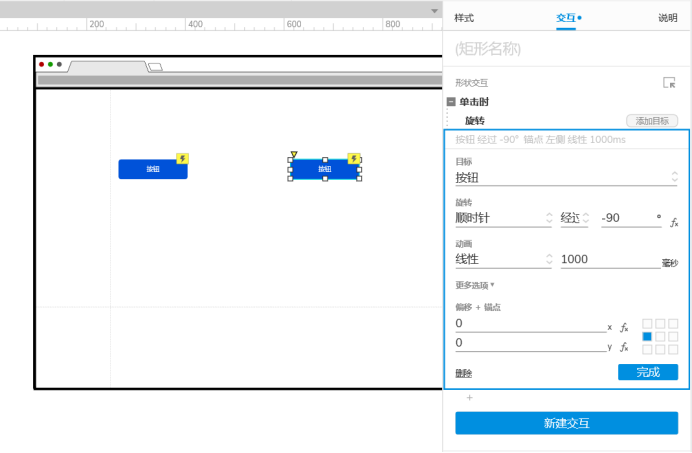This screenshot has height=453, width=692.
Task: Switch to the 说明 tab
Action: tap(668, 18)
